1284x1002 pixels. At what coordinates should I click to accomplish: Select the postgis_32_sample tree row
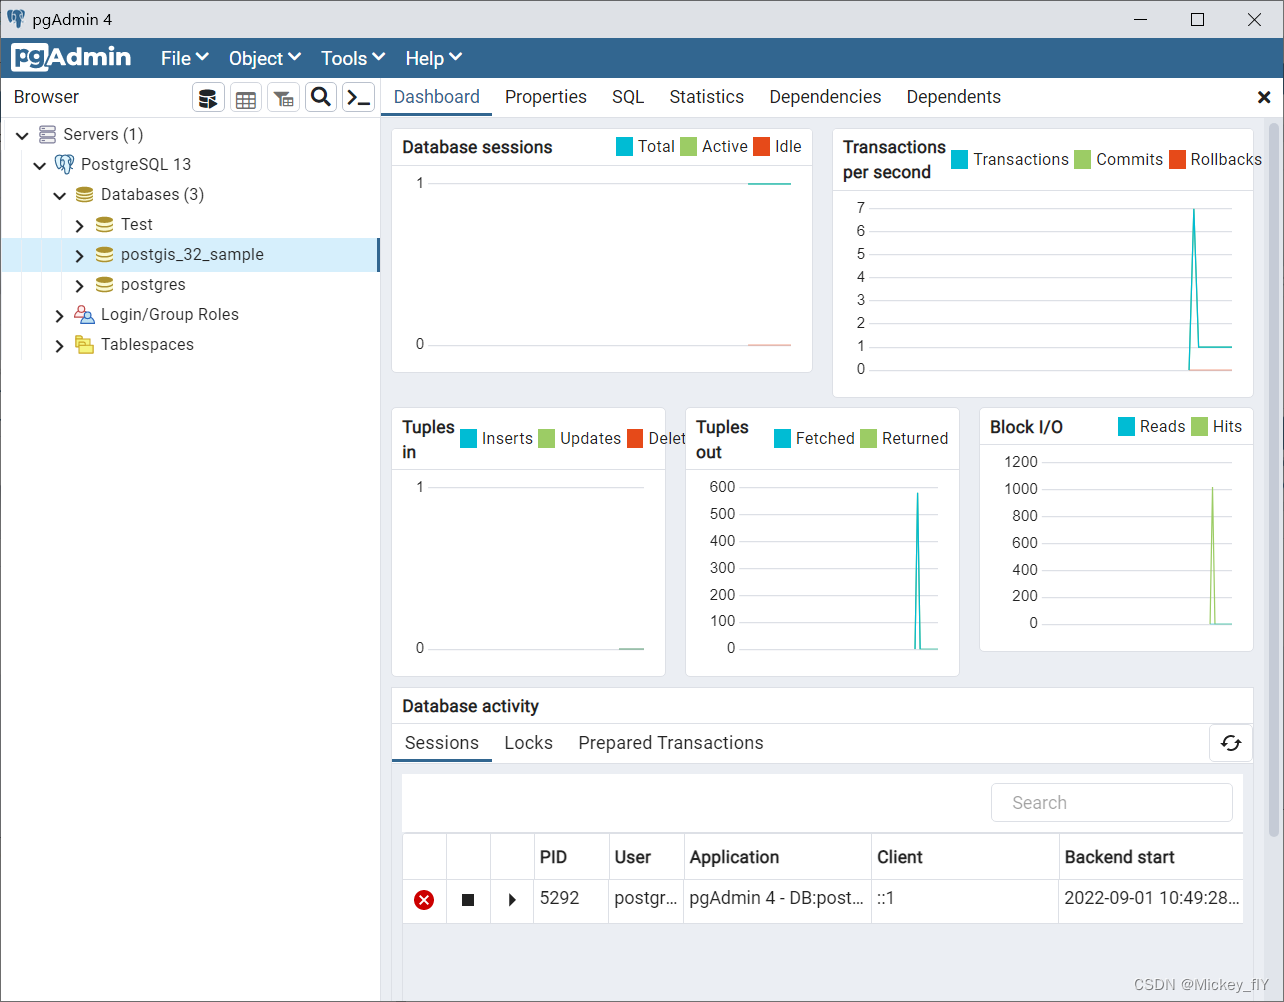(190, 255)
